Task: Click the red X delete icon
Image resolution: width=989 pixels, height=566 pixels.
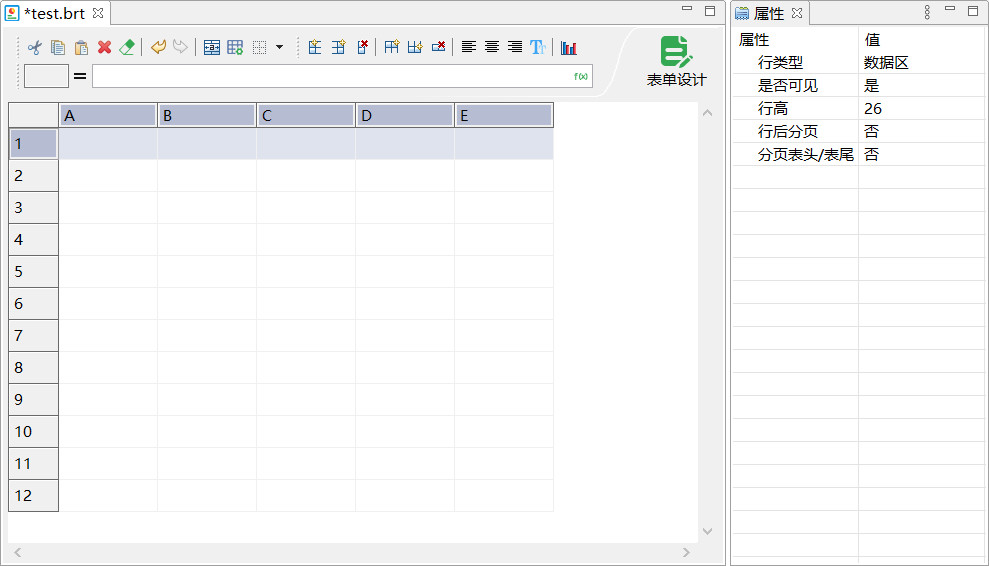Action: (105, 47)
